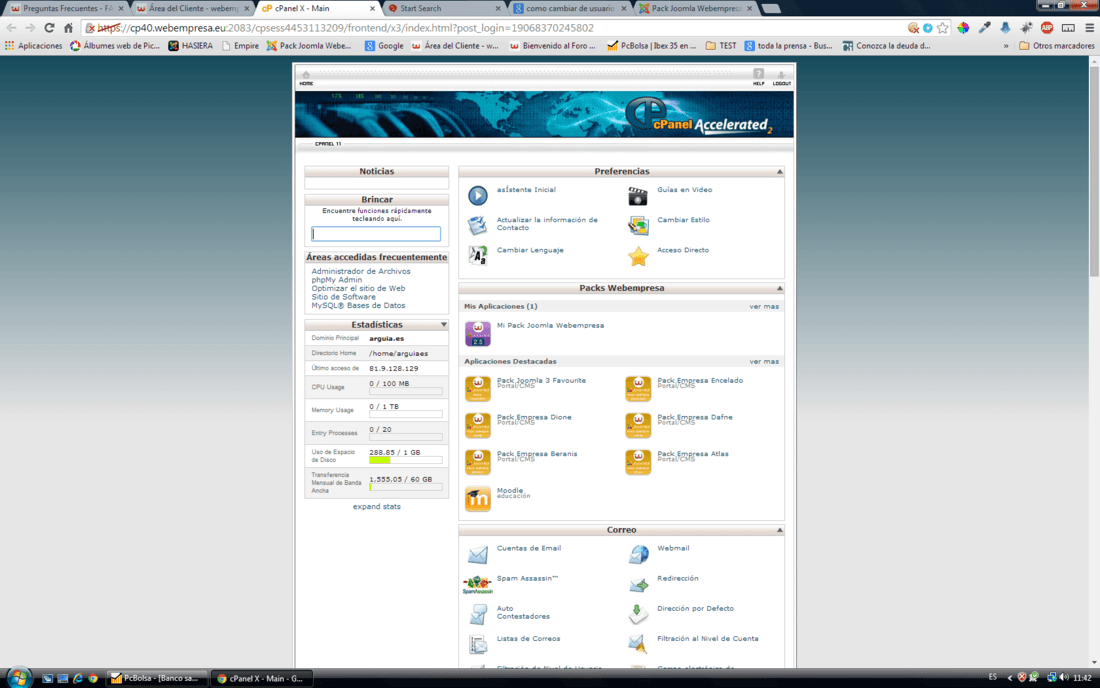
Task: Switch to PcBolsa taskbar window
Action: [x=156, y=678]
